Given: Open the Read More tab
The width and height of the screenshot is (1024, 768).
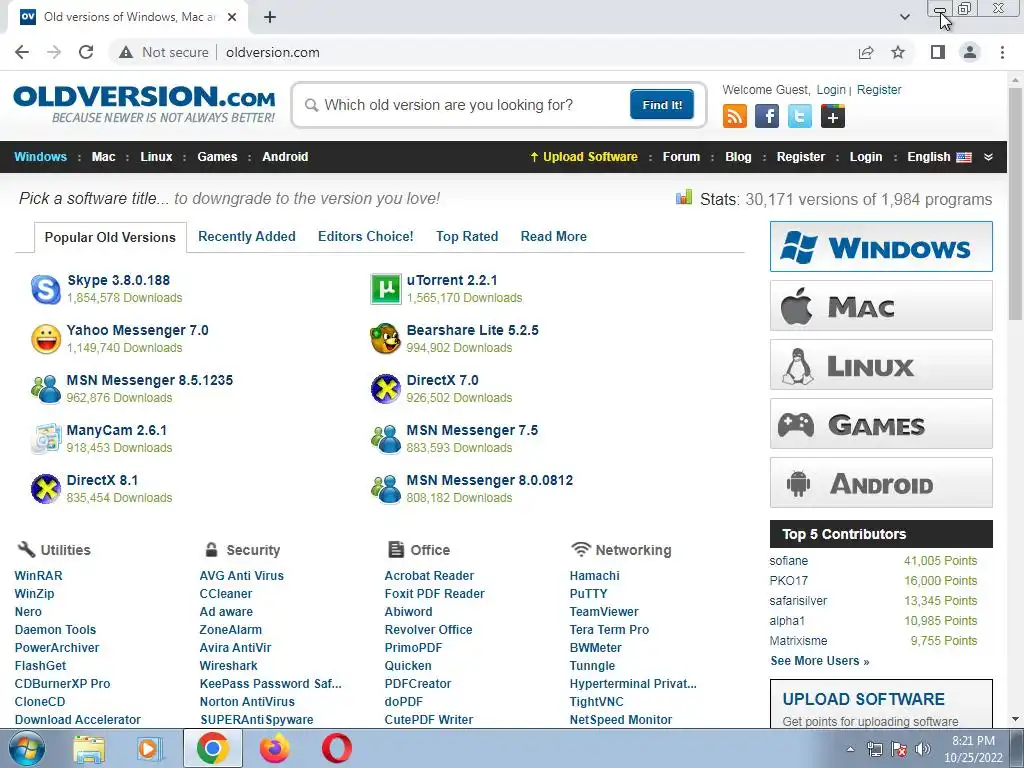Looking at the screenshot, I should tap(554, 236).
